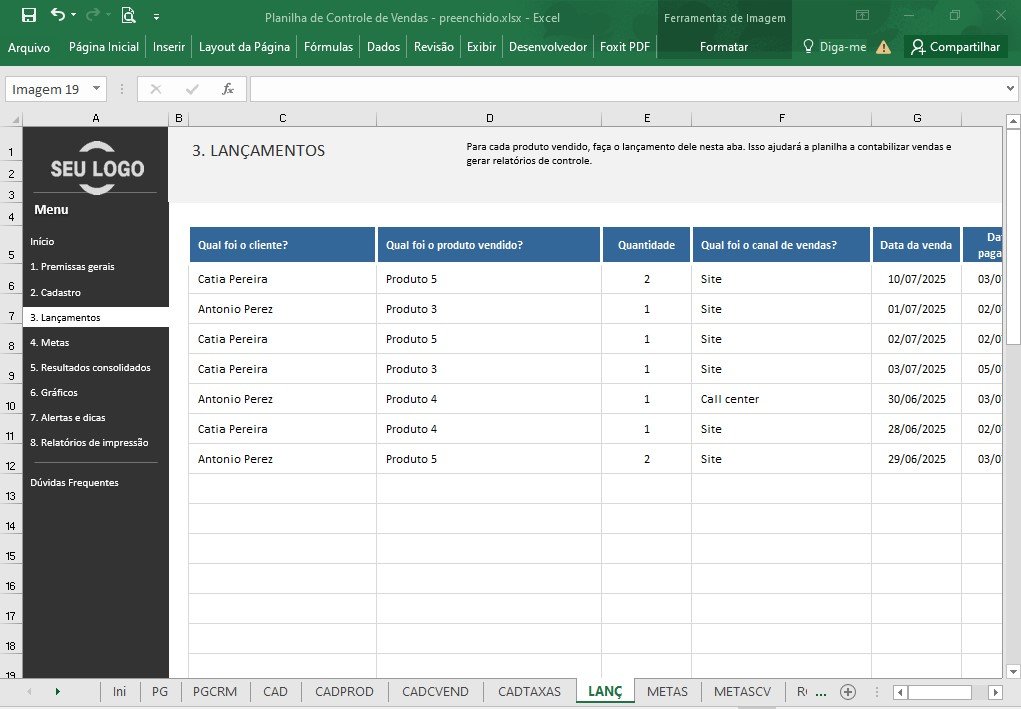Click the Ribbon Display Options icon

click(x=862, y=15)
